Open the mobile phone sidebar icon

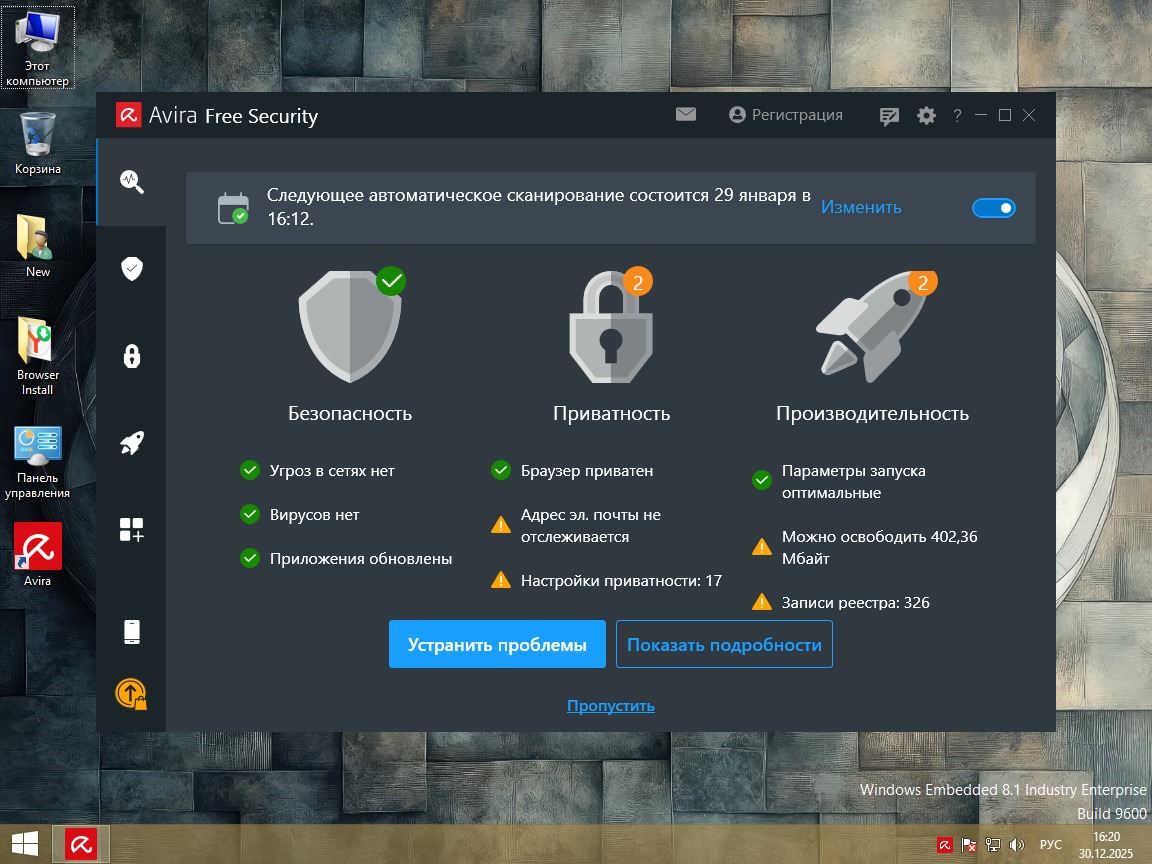click(x=132, y=632)
